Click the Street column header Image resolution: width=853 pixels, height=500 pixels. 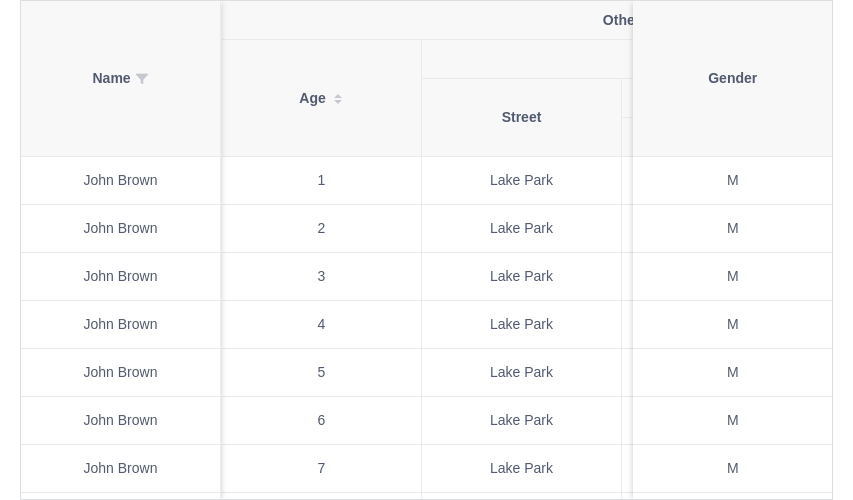[x=521, y=118]
